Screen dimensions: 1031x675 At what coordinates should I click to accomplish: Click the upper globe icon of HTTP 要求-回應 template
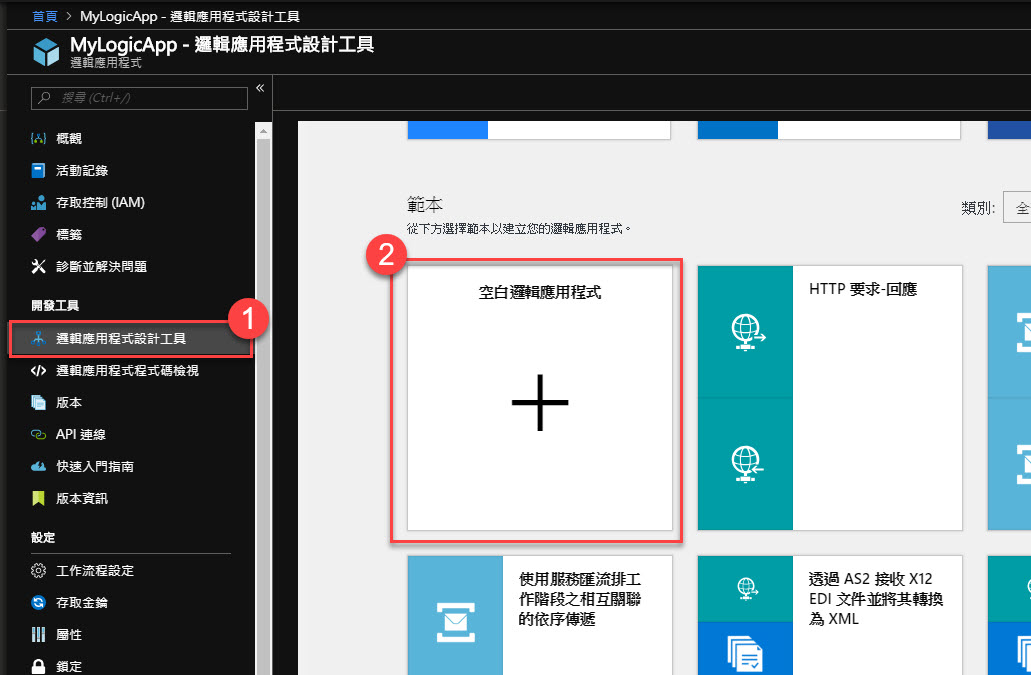tap(748, 333)
